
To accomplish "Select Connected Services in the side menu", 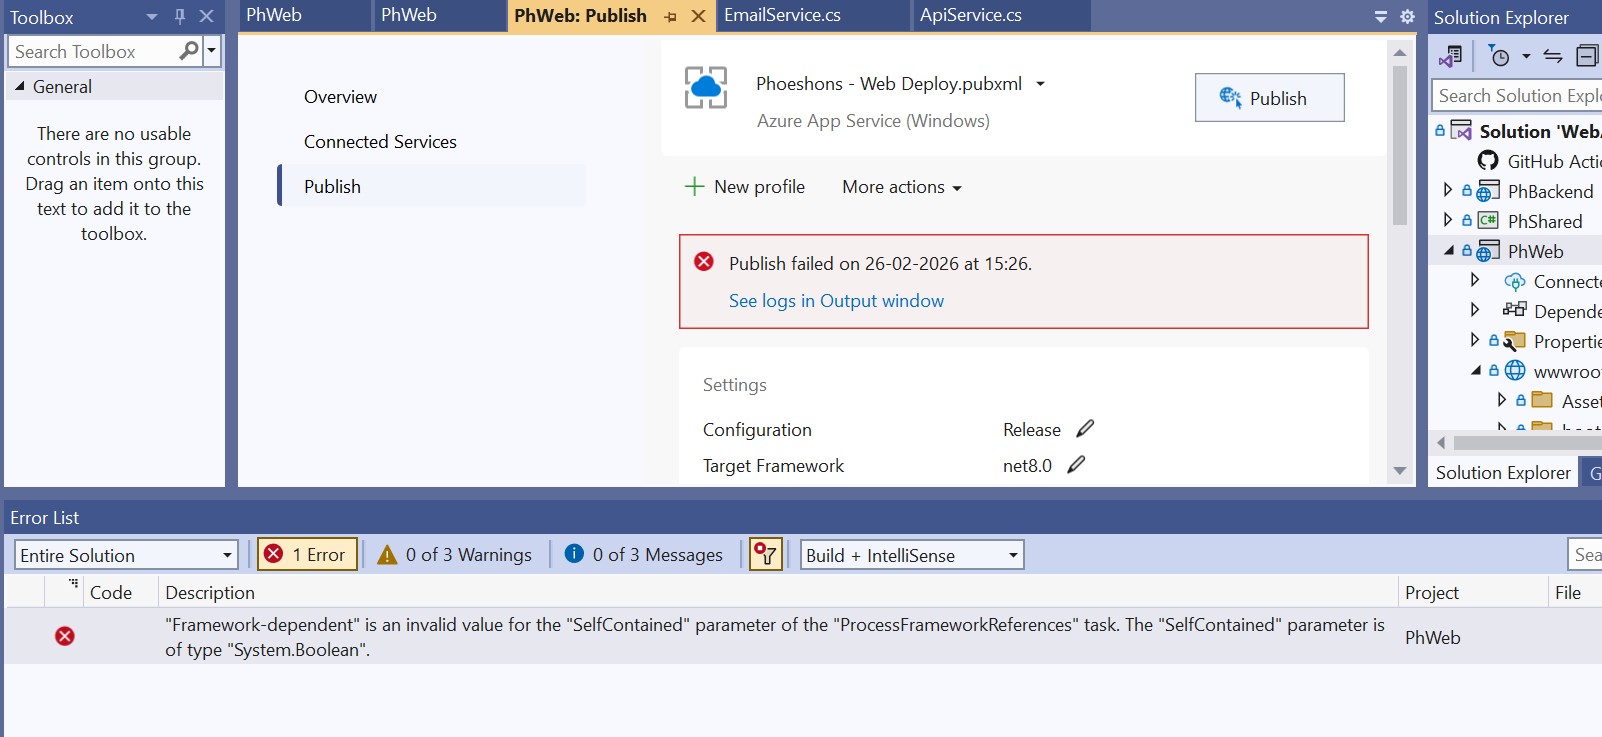I will pos(380,142).
